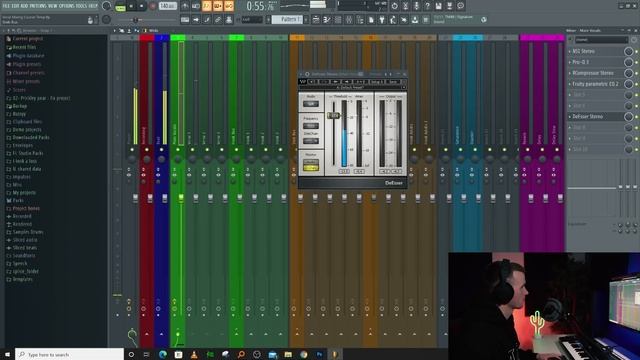Mute the bright green selected mixer track
Viewport: 640px width, 360px height.
178,150
